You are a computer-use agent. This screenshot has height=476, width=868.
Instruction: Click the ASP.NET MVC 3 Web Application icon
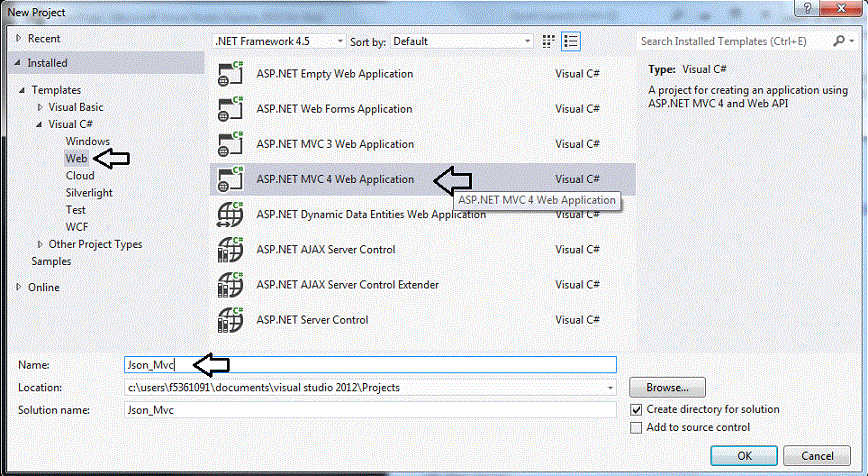click(230, 144)
